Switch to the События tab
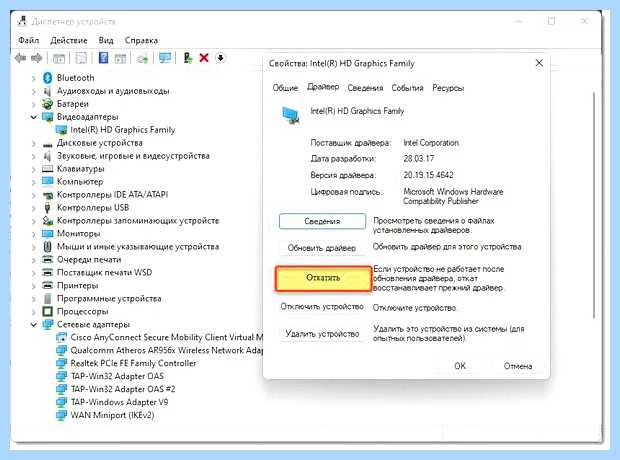This screenshot has width=620, height=460. tap(407, 88)
